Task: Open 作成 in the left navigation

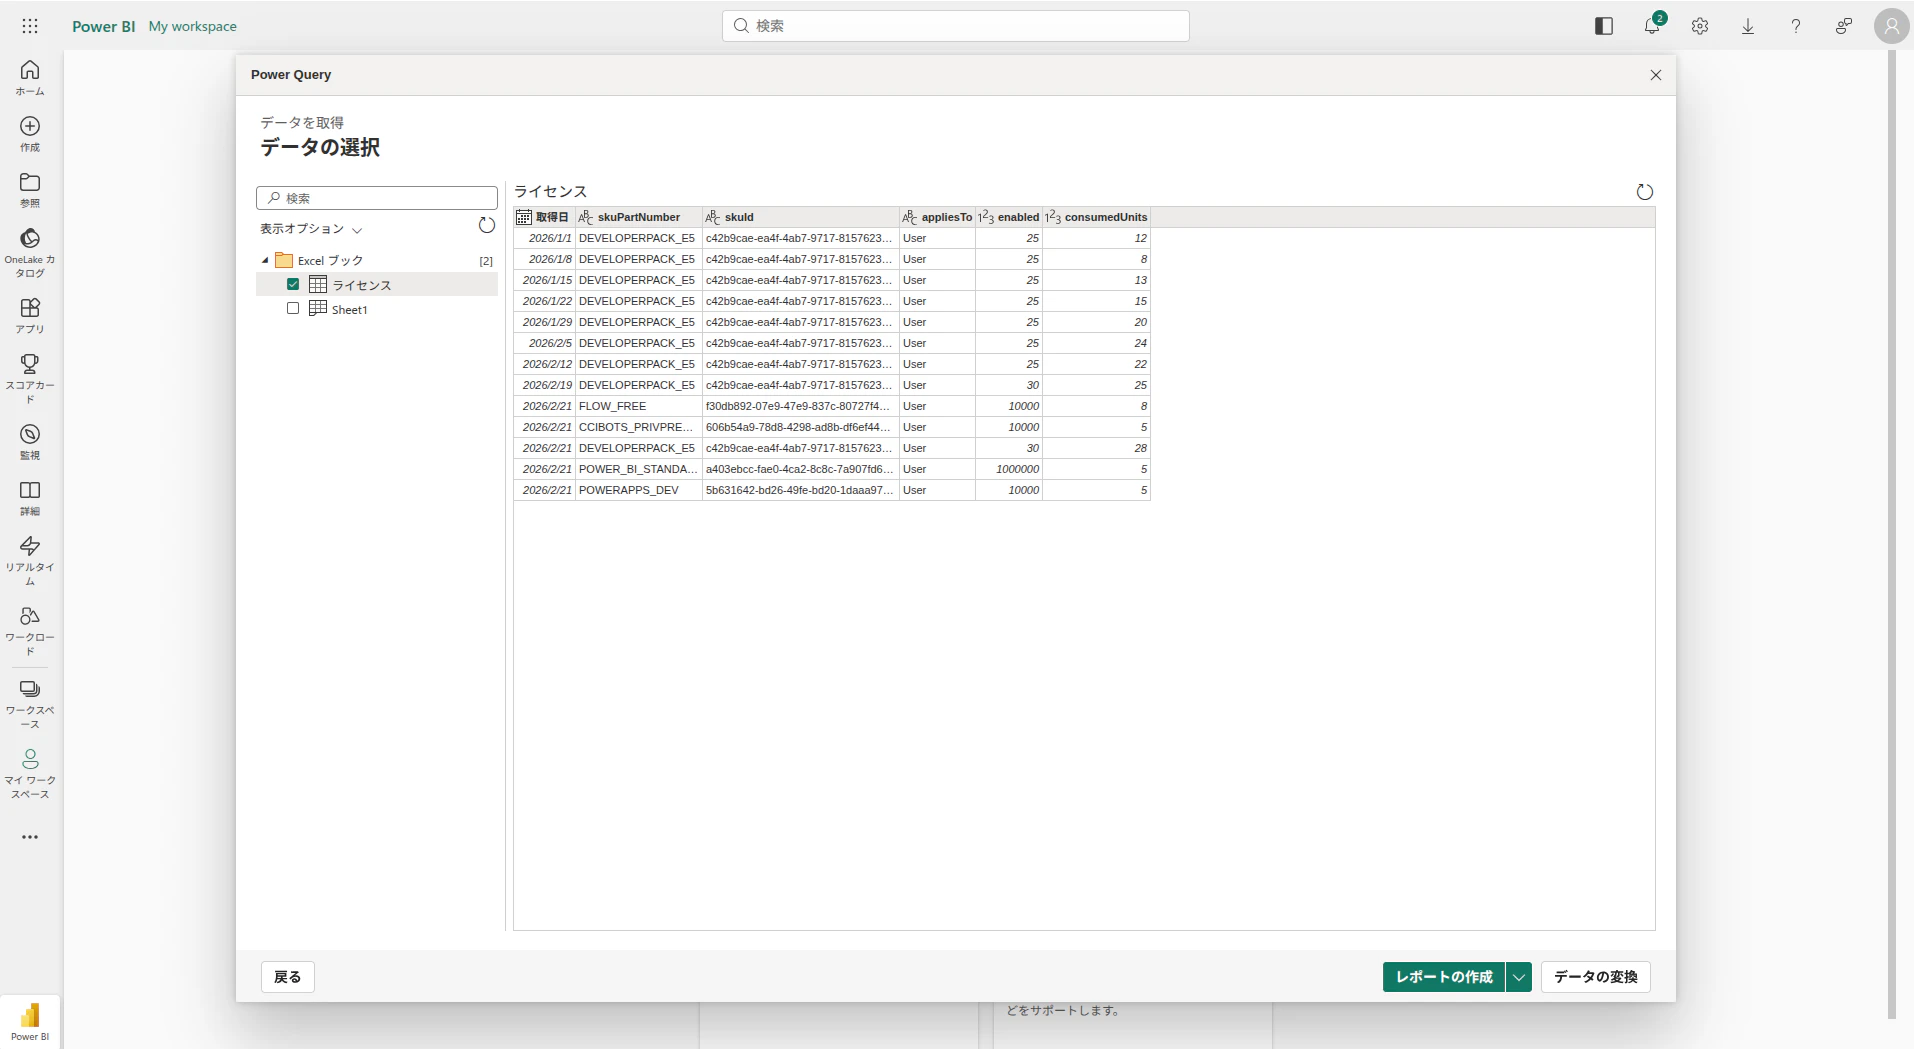Action: point(30,133)
